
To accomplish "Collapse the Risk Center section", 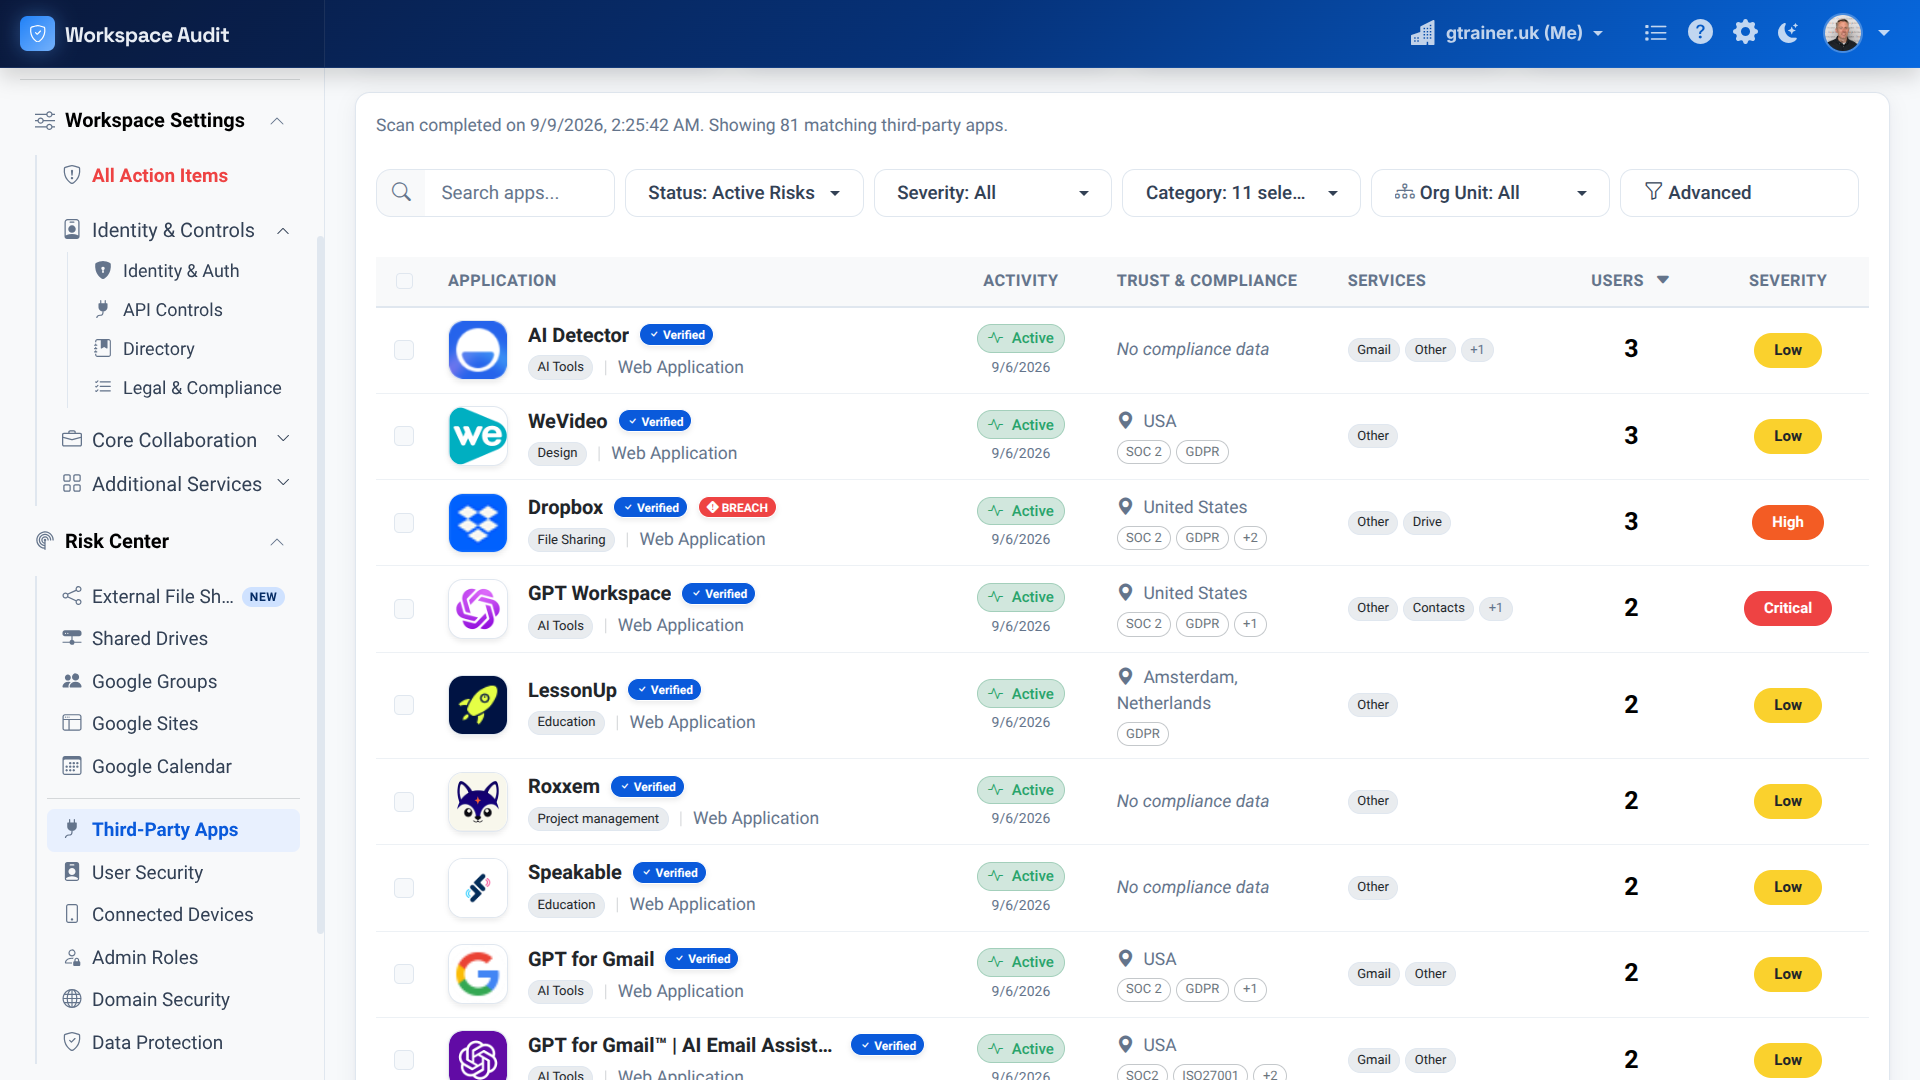I will click(x=277, y=542).
